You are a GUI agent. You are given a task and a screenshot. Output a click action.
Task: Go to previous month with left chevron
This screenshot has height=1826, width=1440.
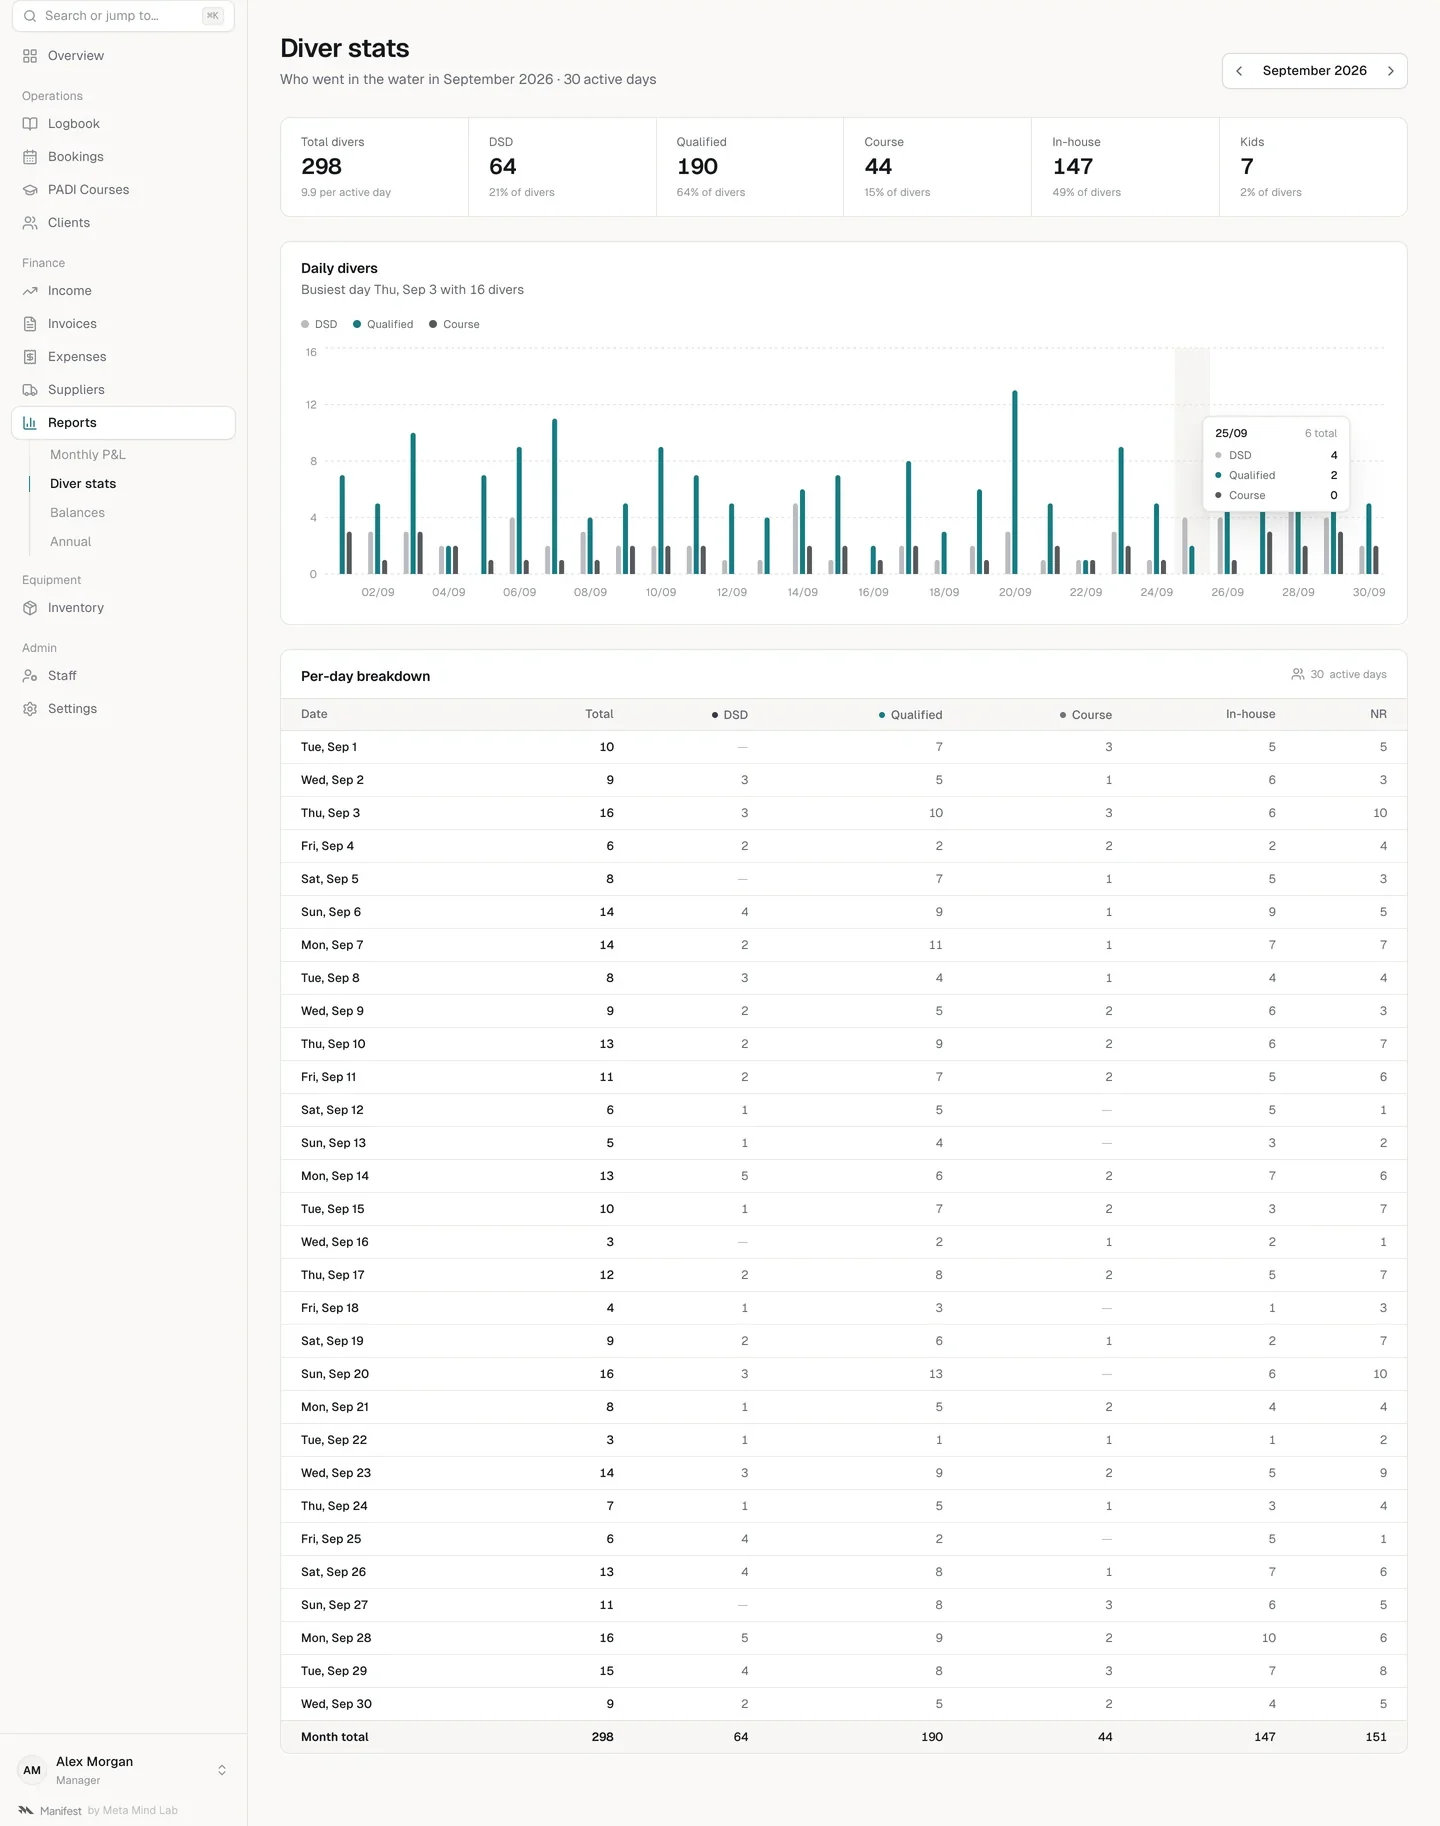[1239, 71]
